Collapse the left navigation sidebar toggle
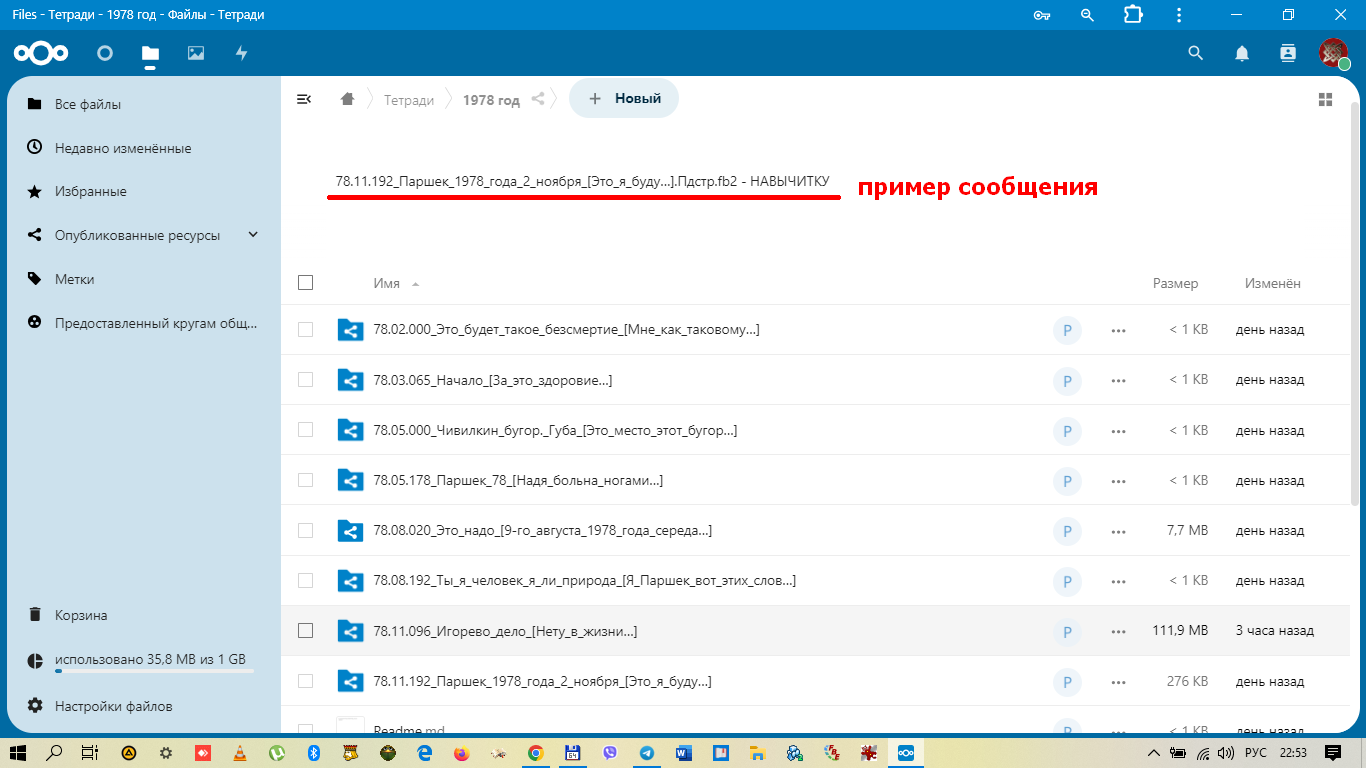The image size is (1366, 768). tap(304, 99)
